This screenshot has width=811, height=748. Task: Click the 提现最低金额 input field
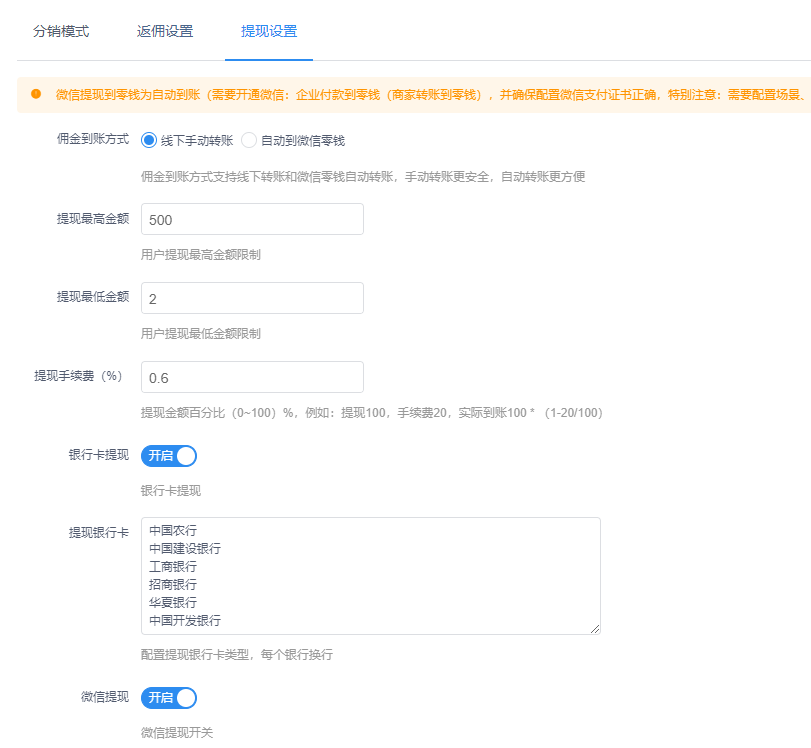tap(252, 298)
